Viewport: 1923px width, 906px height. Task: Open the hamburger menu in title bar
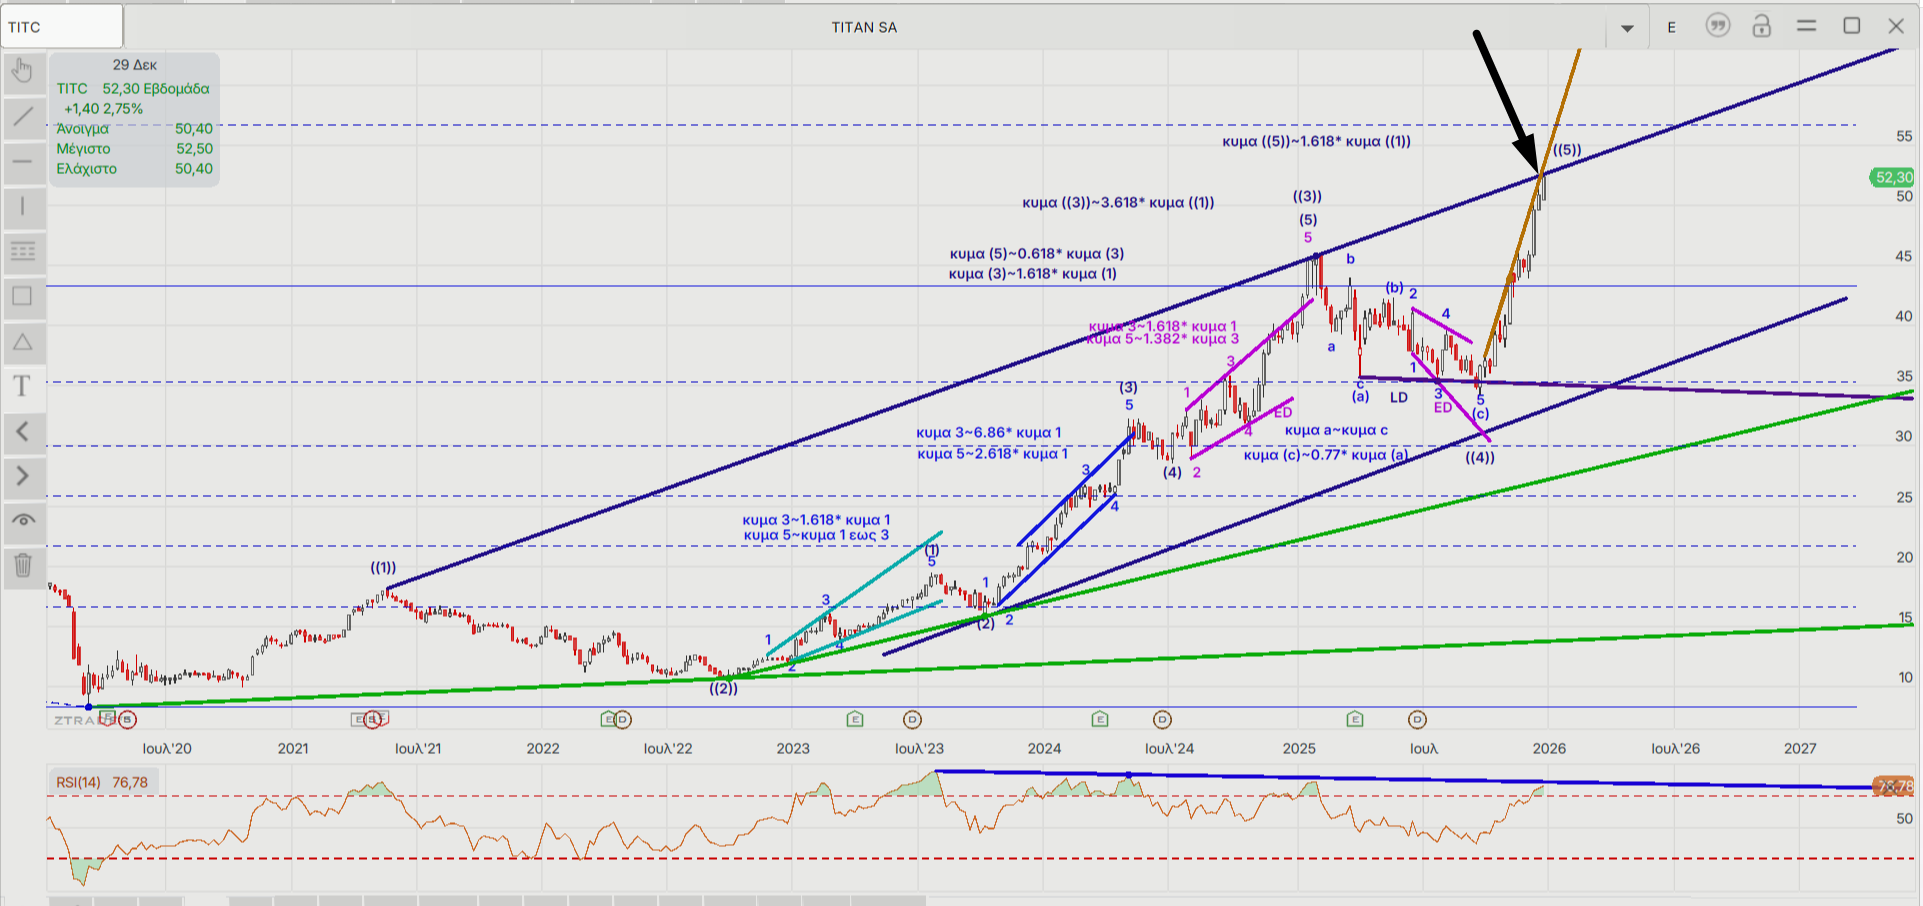point(1806,26)
